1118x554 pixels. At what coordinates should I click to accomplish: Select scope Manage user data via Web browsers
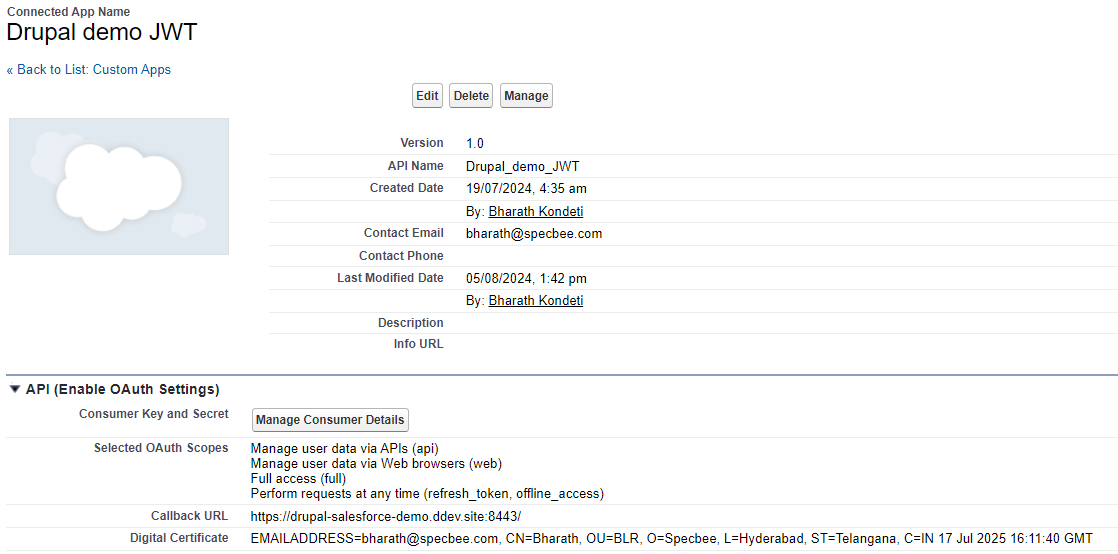pyautogui.click(x=376, y=464)
